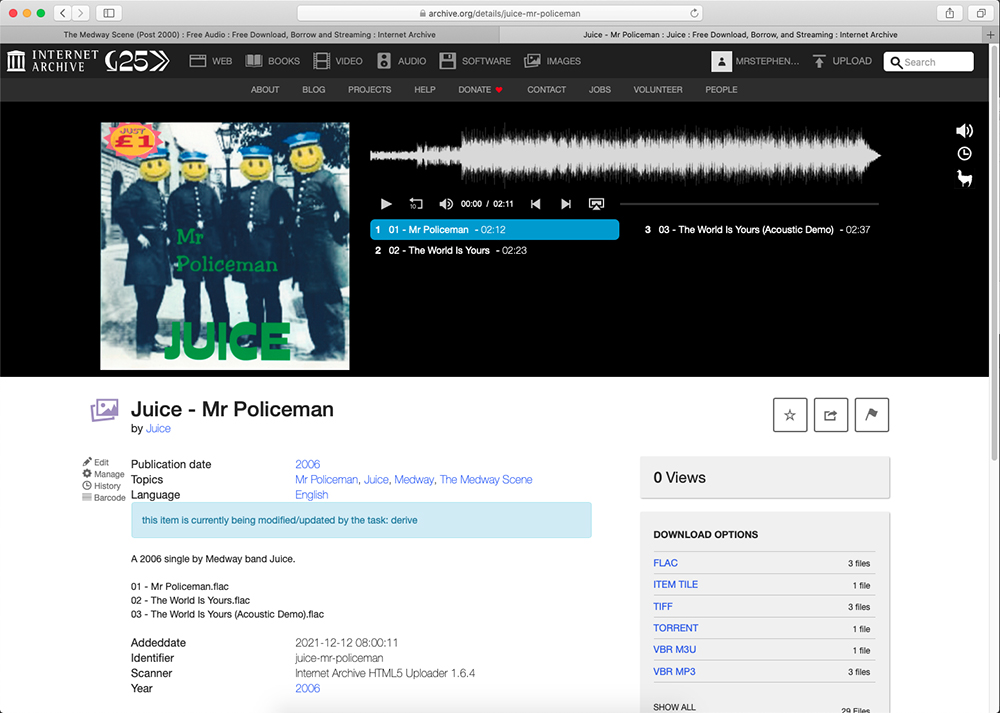The width and height of the screenshot is (1000, 713).
Task: Toggle the speaker icon at right edge
Action: click(964, 131)
